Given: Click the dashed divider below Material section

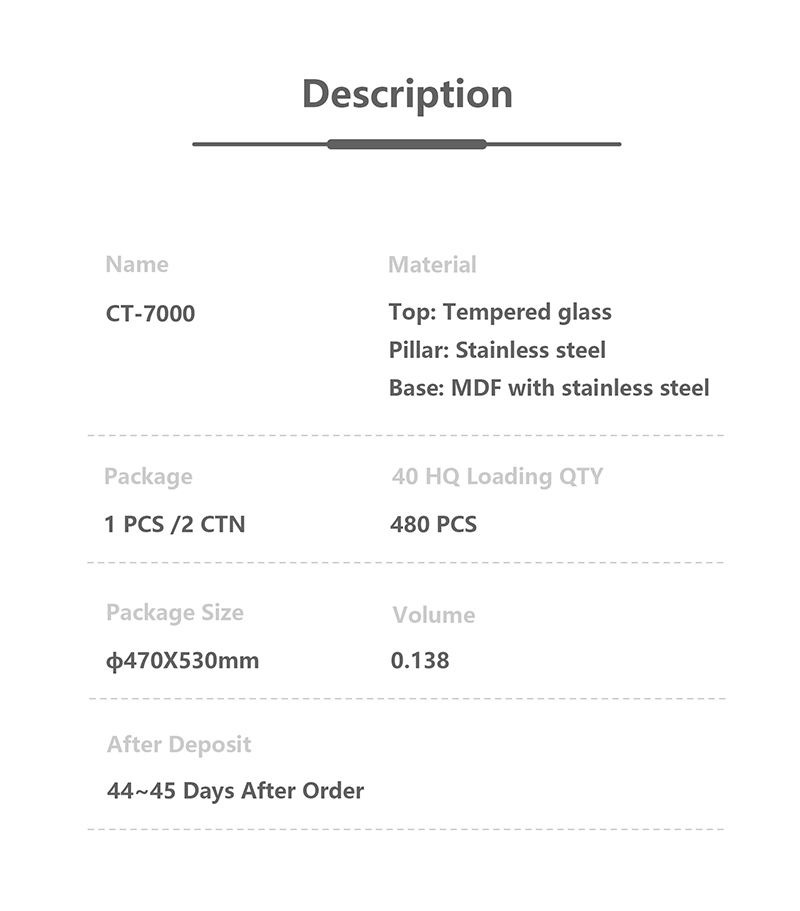Looking at the screenshot, I should coord(405,436).
